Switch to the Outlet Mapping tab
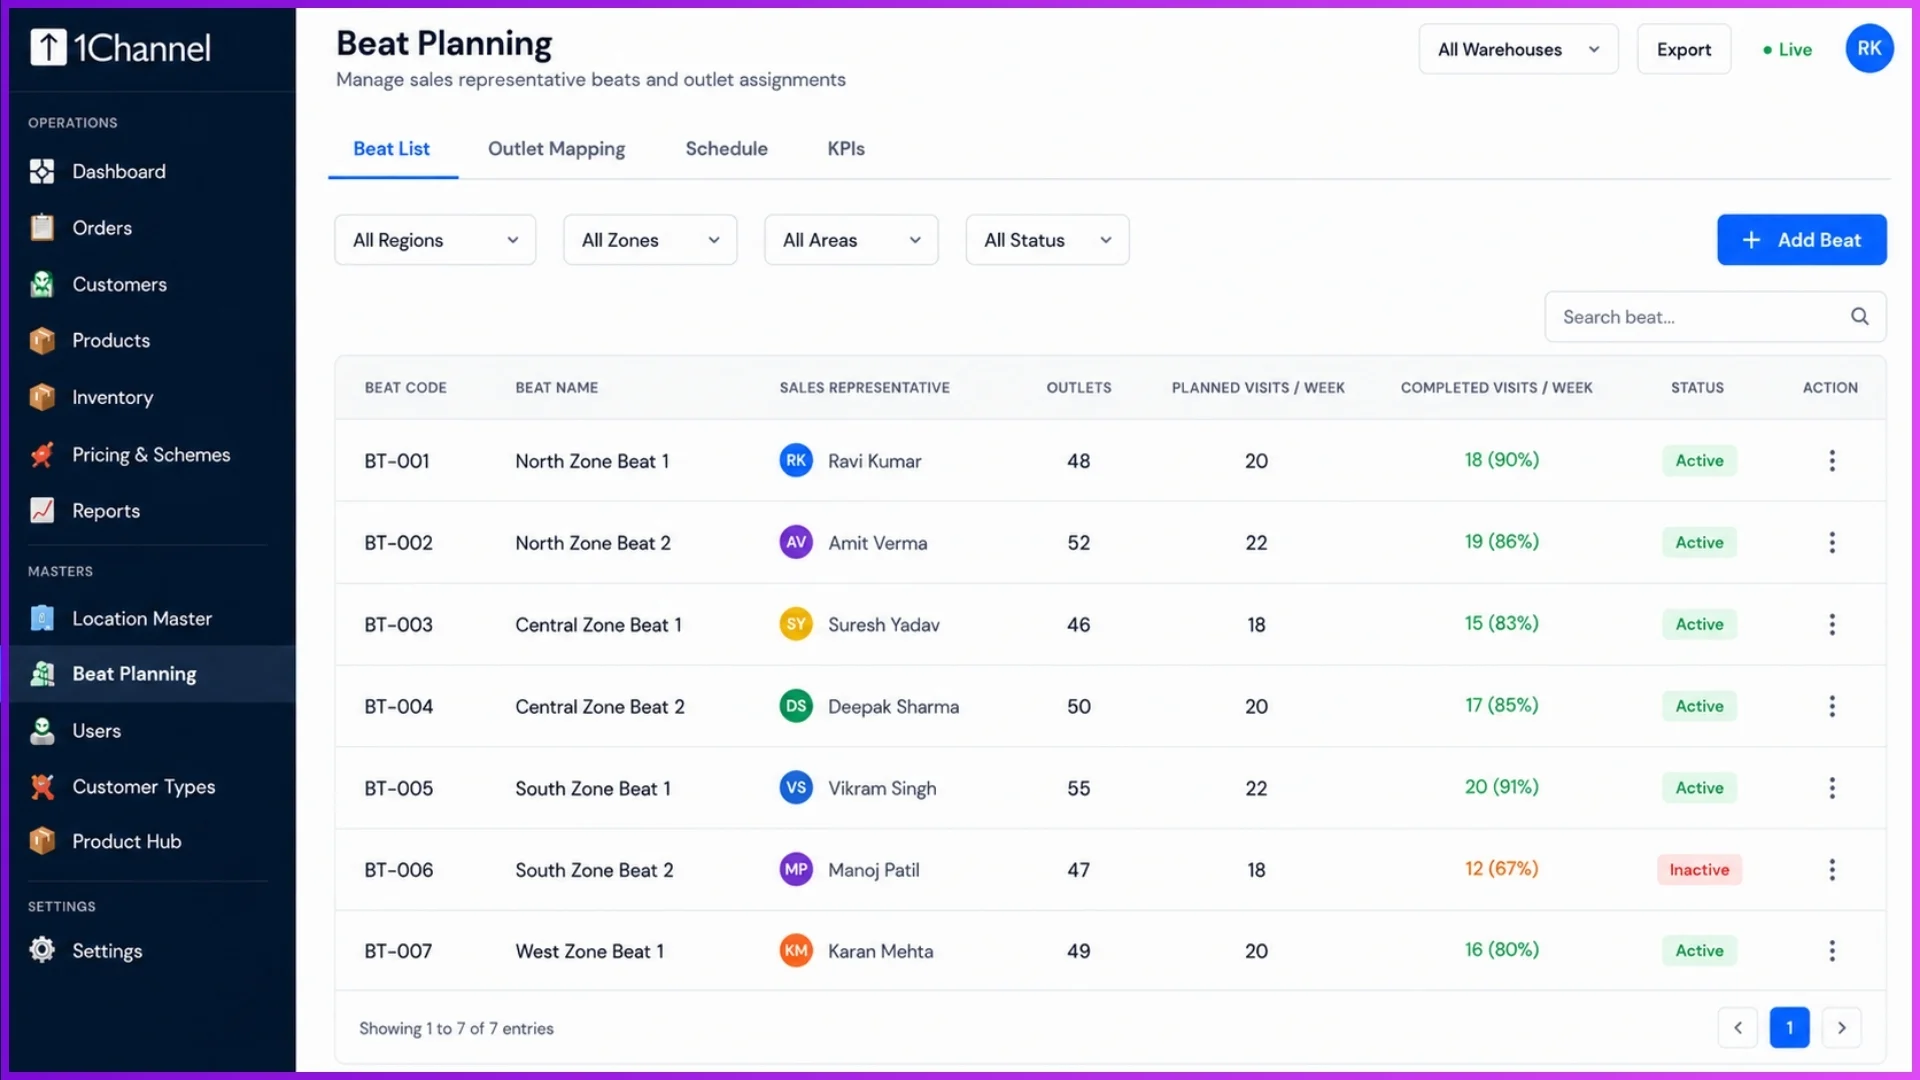Viewport: 1920px width, 1080px height. [556, 149]
